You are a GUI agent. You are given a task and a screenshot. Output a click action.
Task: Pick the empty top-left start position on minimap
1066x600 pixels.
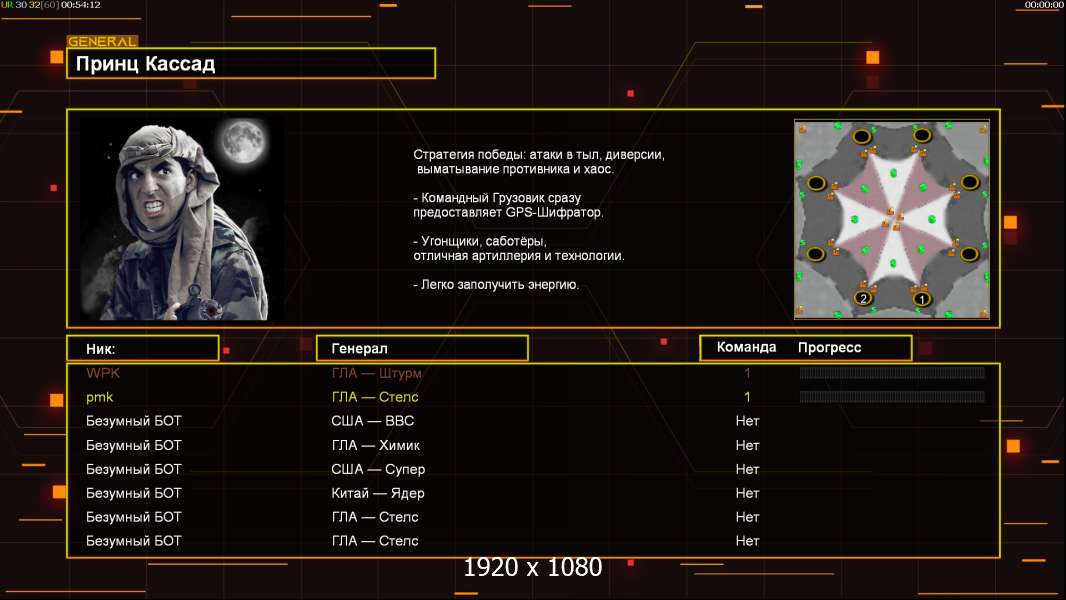click(862, 136)
